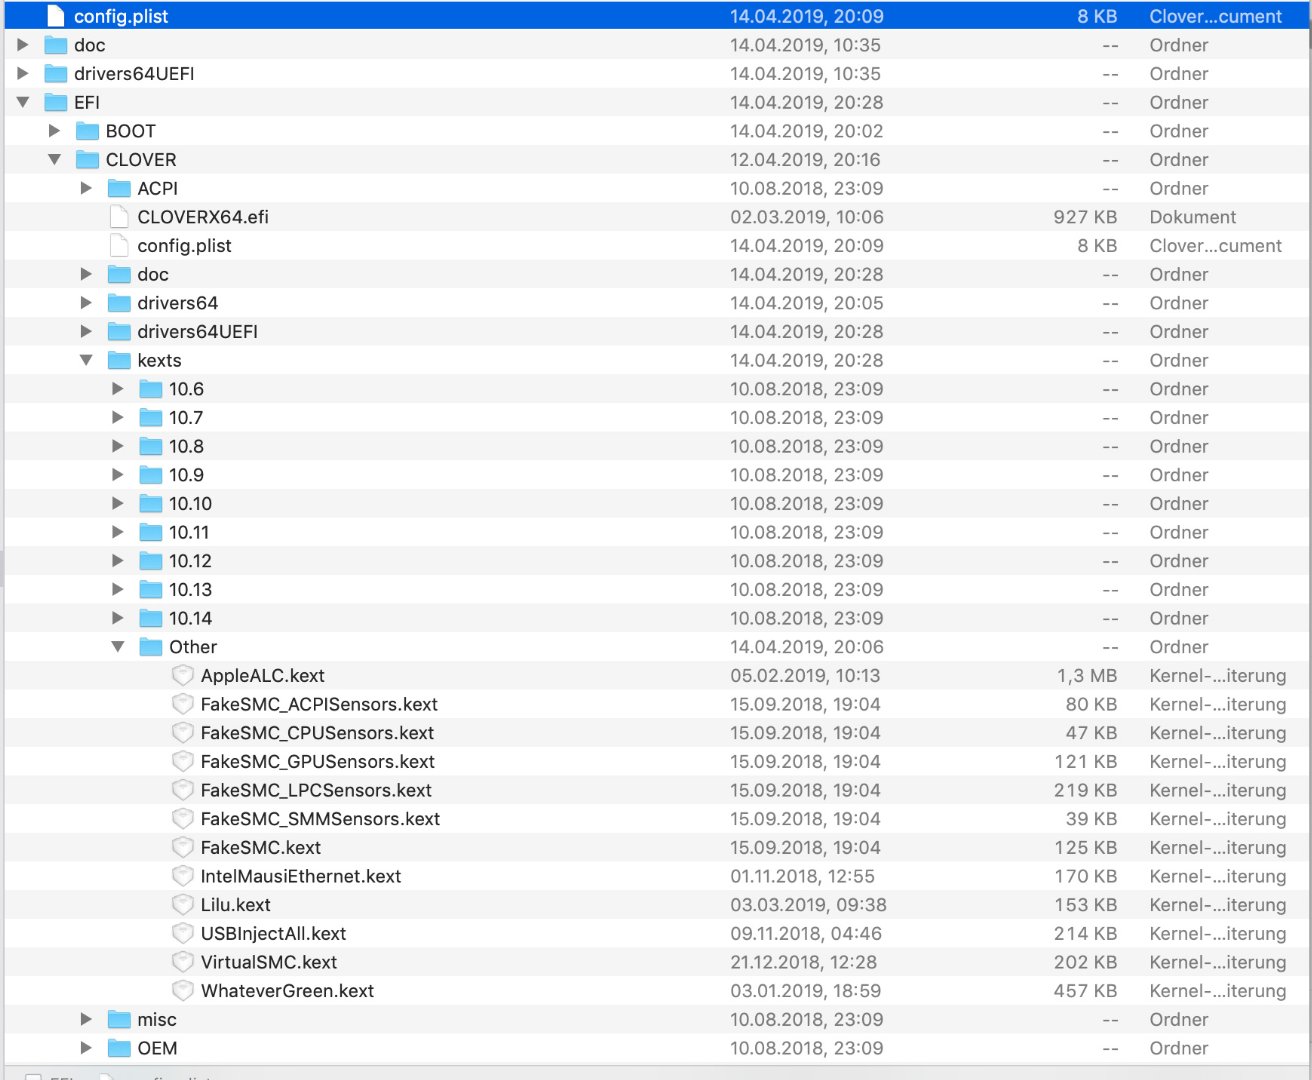The height and width of the screenshot is (1080, 1312).
Task: Expand the misc folder
Action: pos(86,1020)
